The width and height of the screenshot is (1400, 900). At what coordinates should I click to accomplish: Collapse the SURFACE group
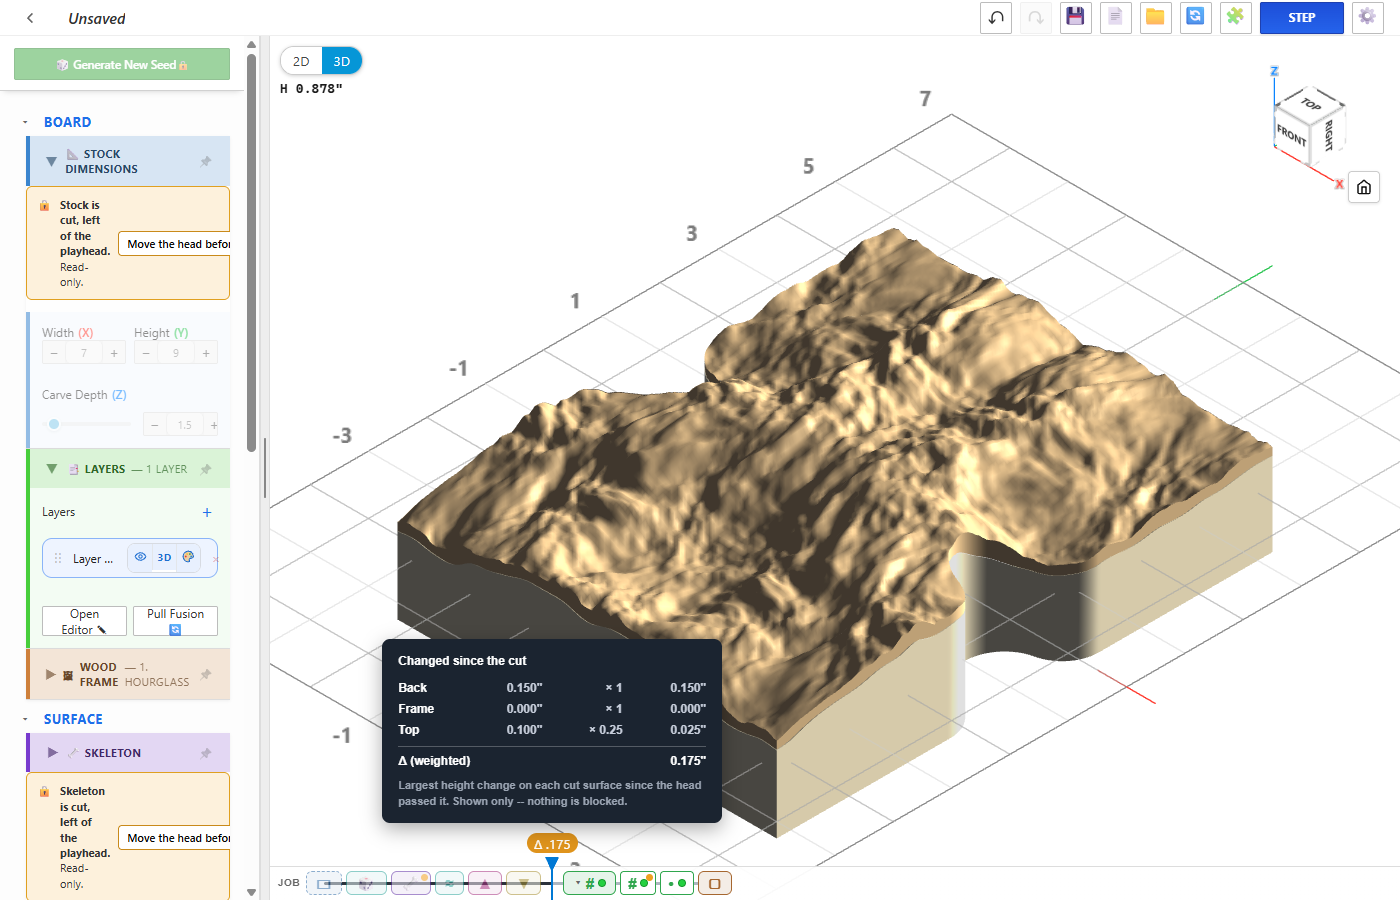pyautogui.click(x=26, y=719)
